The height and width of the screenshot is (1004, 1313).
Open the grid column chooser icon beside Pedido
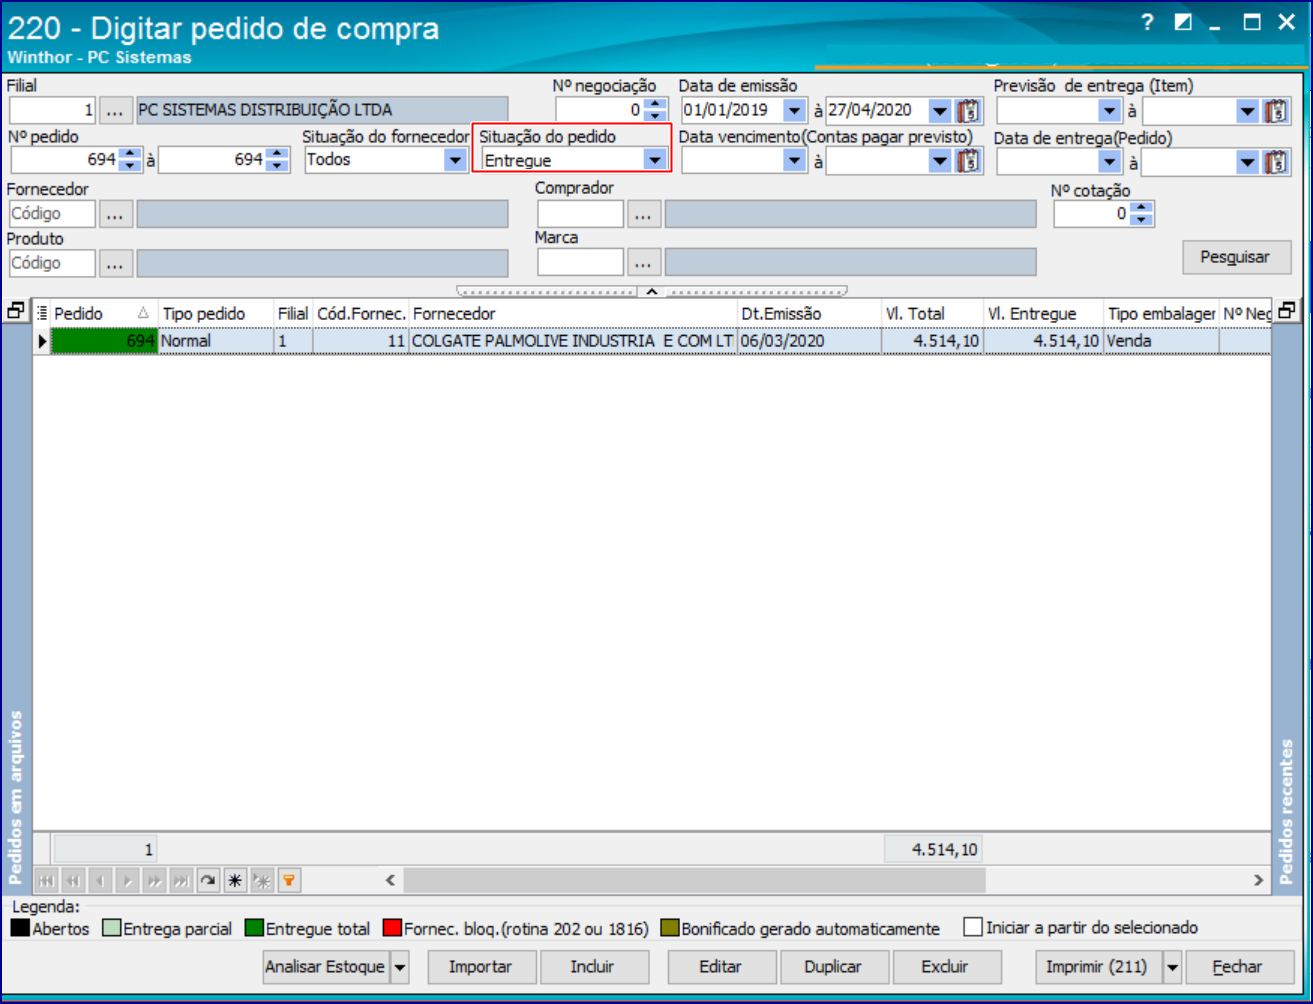tap(42, 314)
